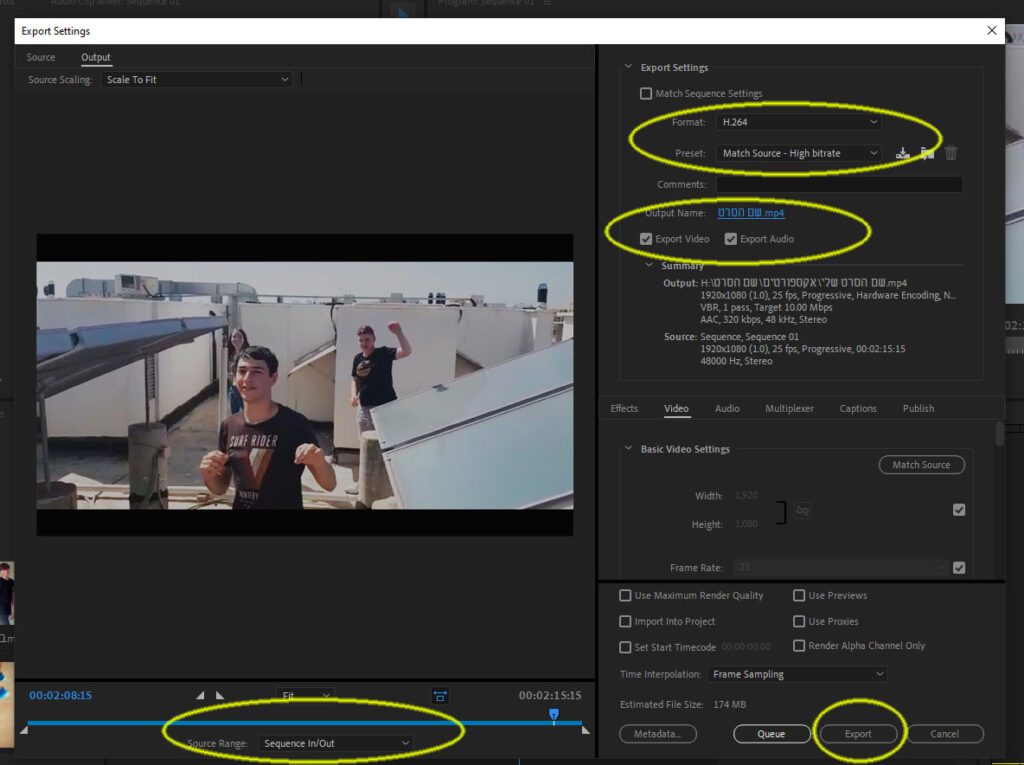The width and height of the screenshot is (1024, 765).
Task: Open the Format dropdown showing H.264
Action: 798,122
